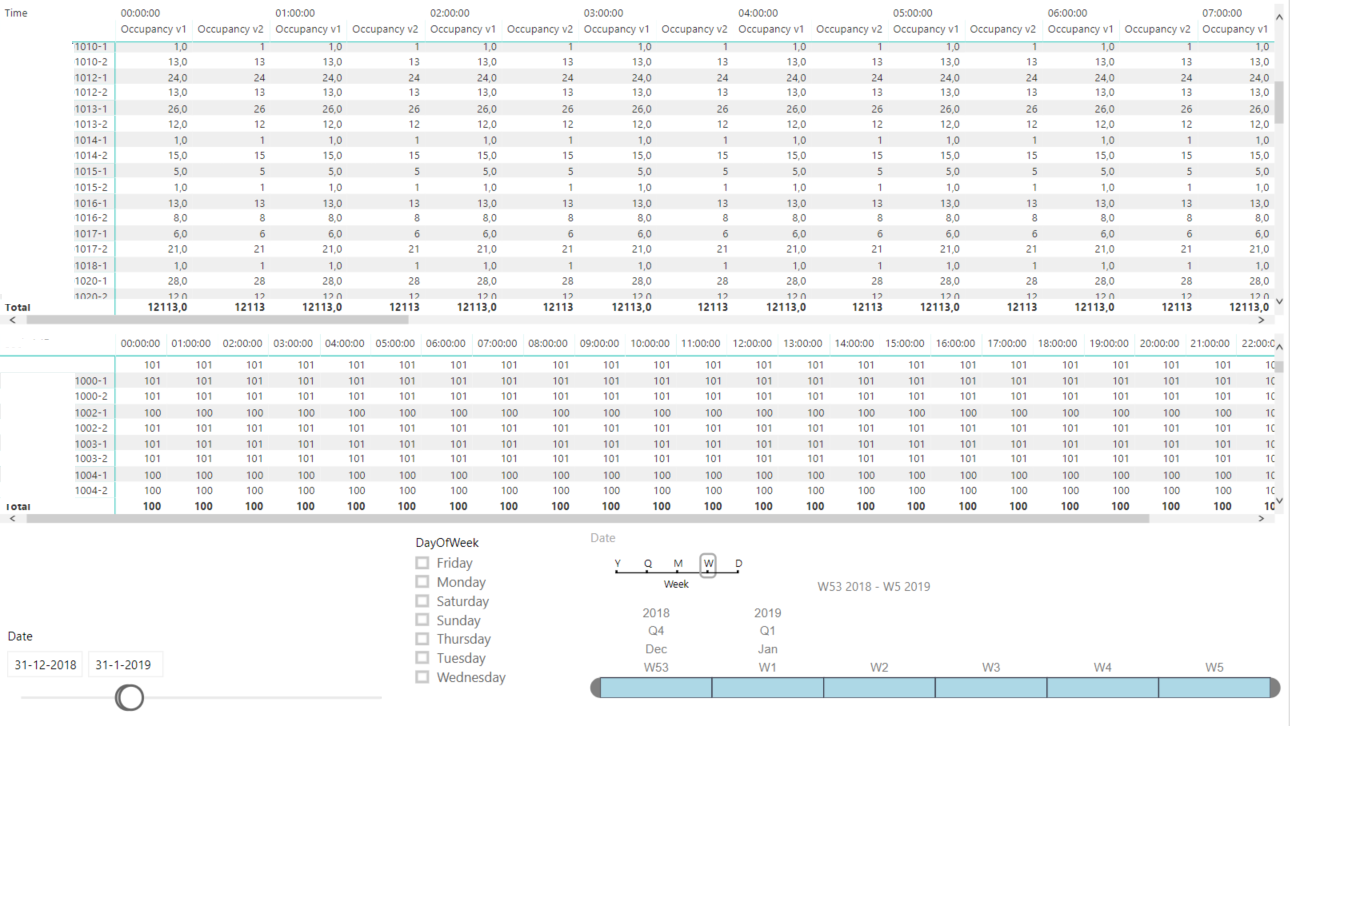
Task: Check the Tuesday checkbox
Action: pyautogui.click(x=422, y=658)
